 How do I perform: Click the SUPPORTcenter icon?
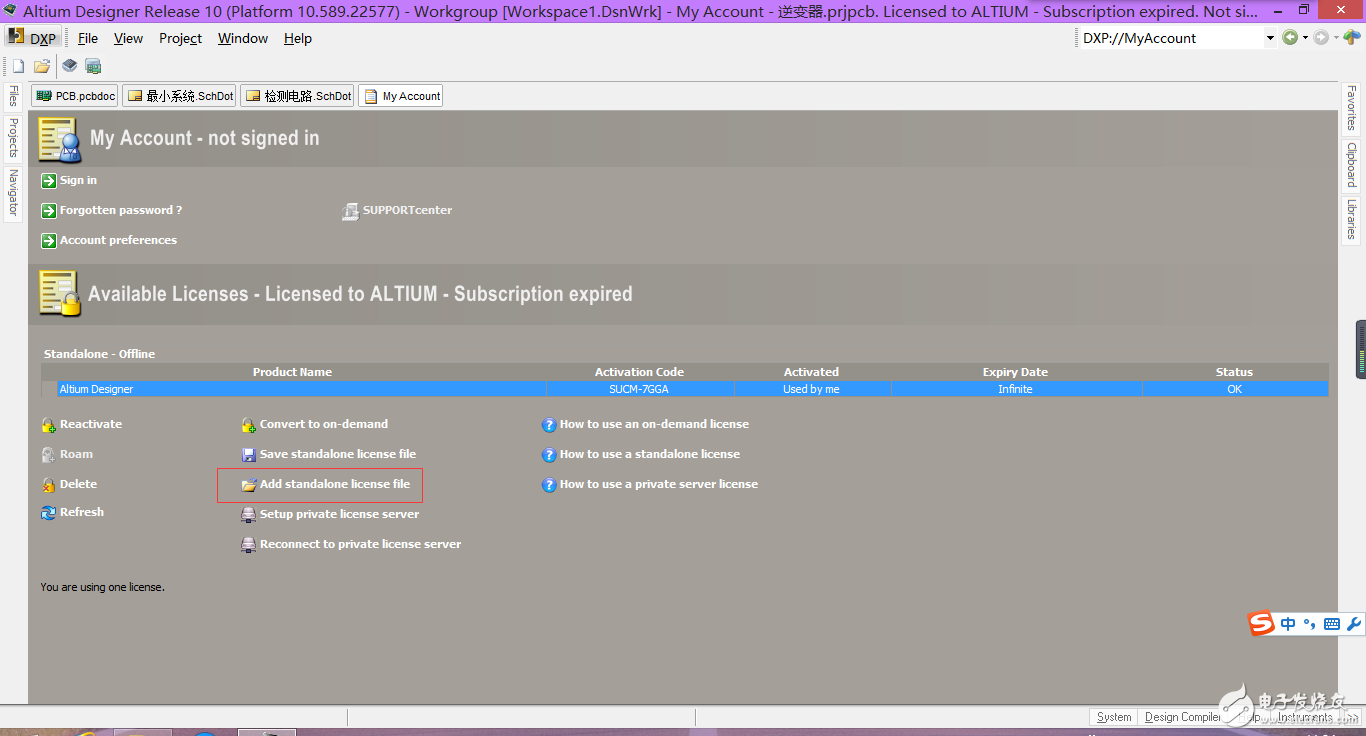[350, 211]
